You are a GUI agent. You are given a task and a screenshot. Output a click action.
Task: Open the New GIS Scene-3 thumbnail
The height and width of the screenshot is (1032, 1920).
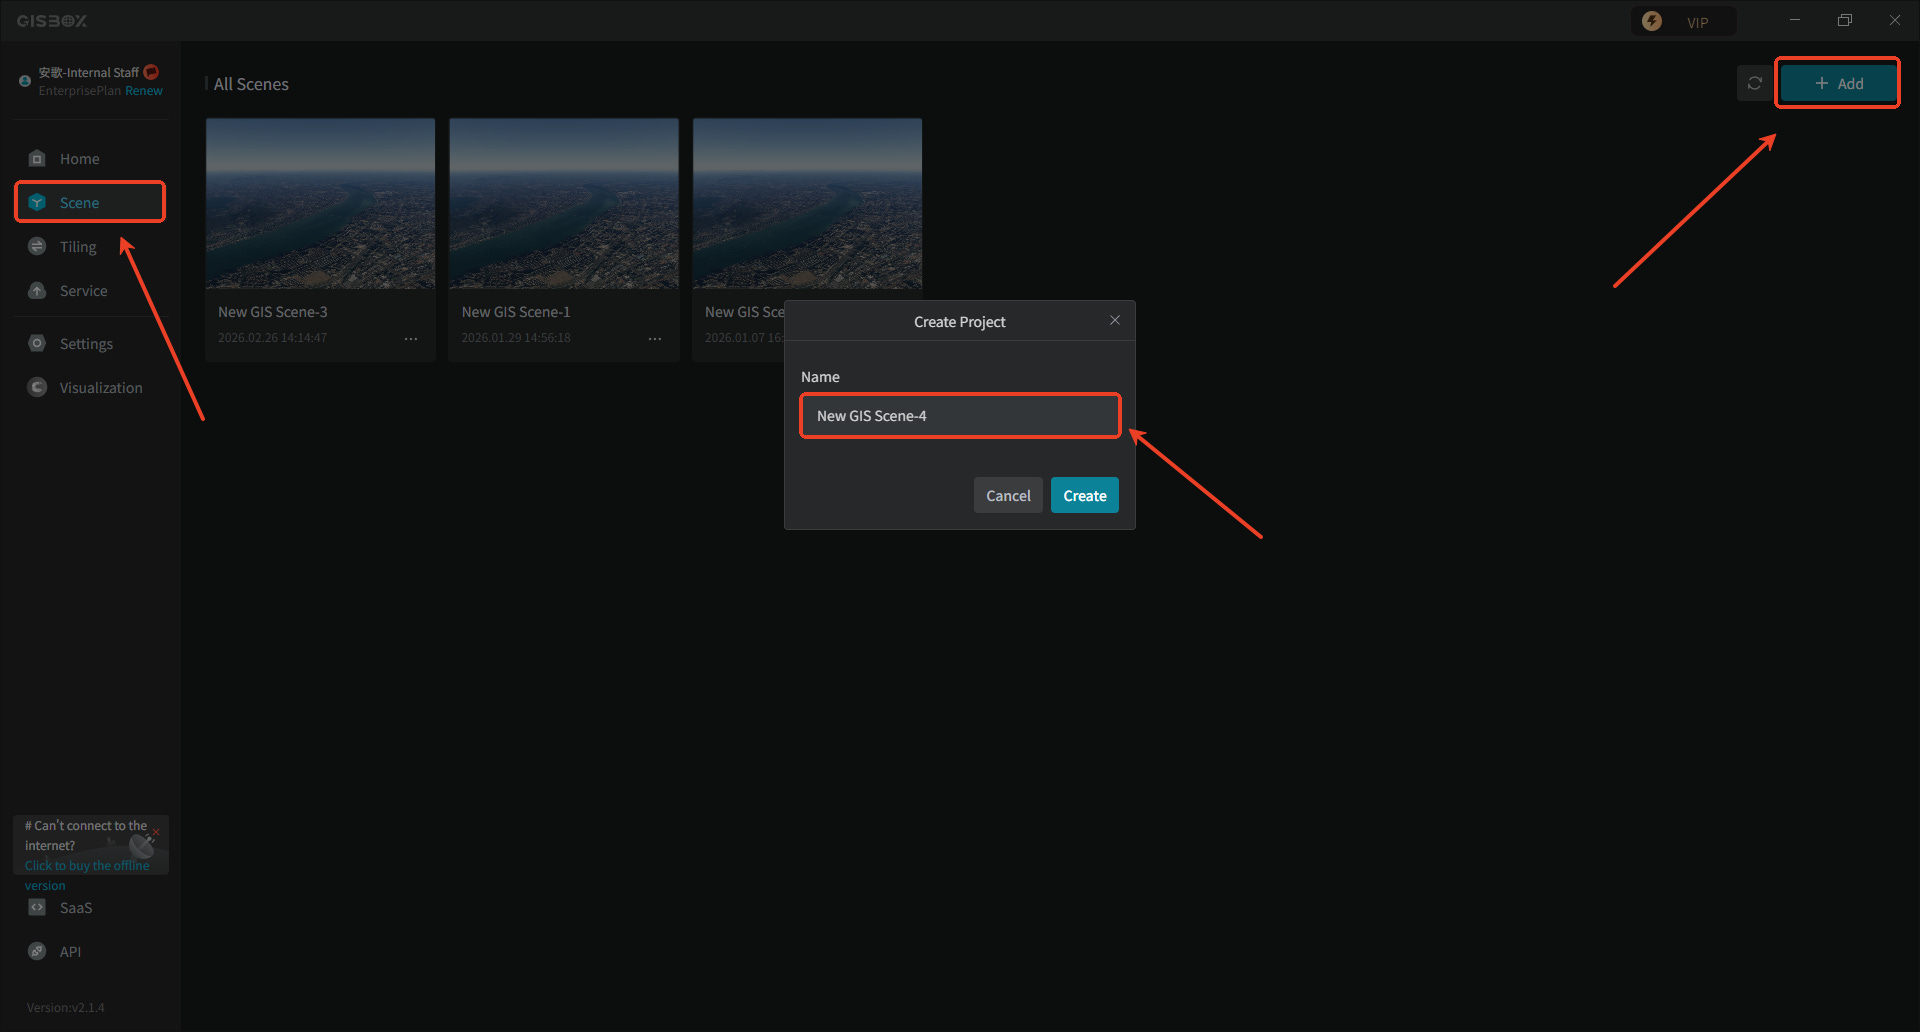pyautogui.click(x=320, y=204)
